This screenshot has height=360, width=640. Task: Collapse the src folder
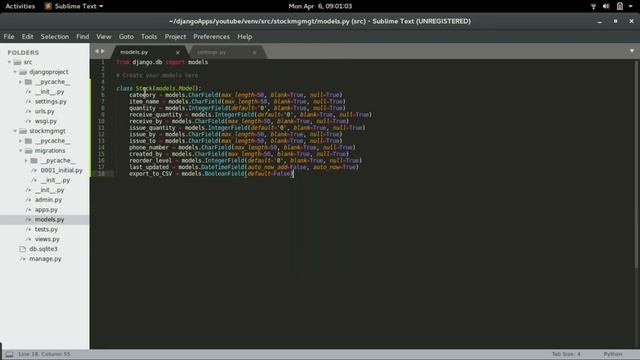9,62
